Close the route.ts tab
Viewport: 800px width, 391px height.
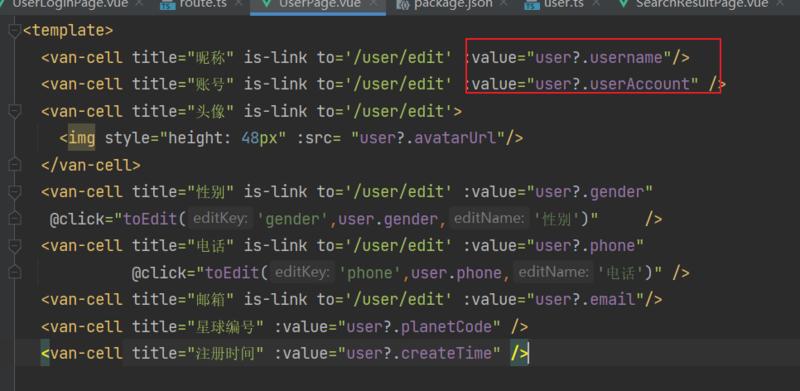click(238, 4)
